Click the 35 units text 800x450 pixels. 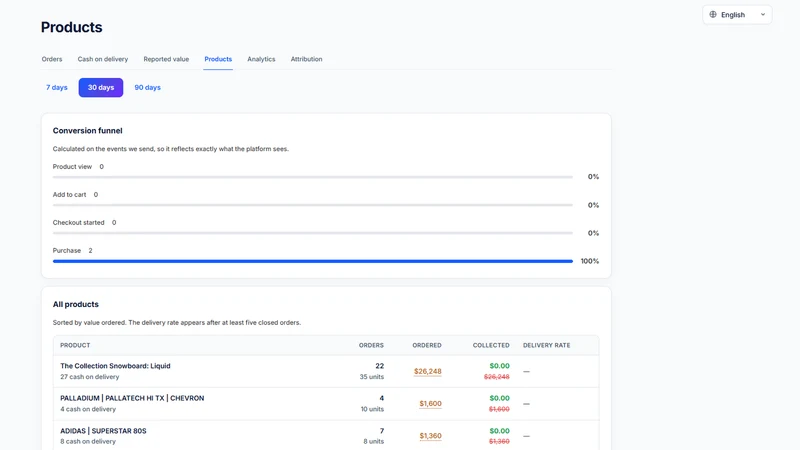point(371,377)
